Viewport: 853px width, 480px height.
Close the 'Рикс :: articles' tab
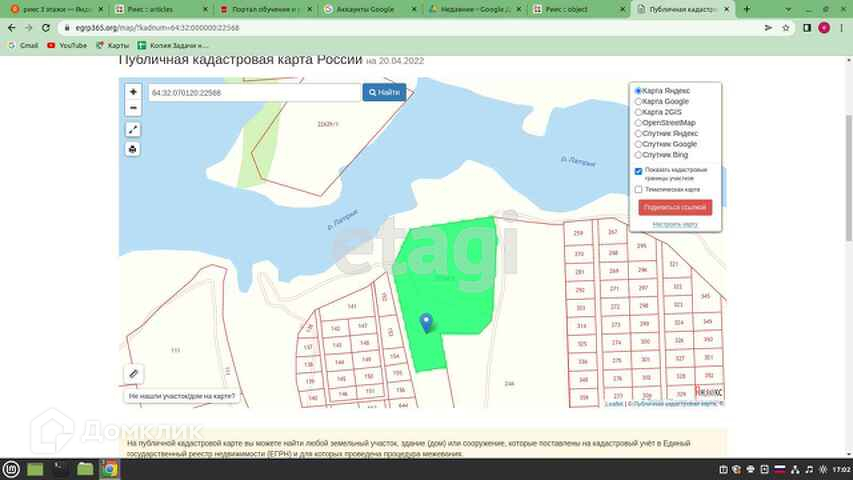tap(205, 9)
